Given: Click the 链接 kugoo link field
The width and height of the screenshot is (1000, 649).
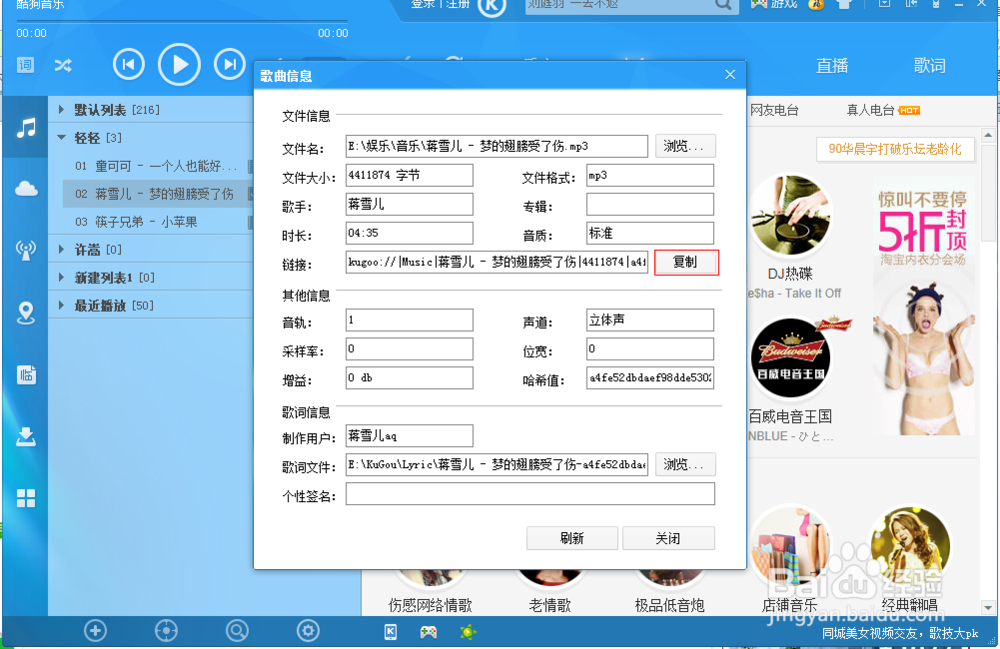Looking at the screenshot, I should tap(497, 262).
